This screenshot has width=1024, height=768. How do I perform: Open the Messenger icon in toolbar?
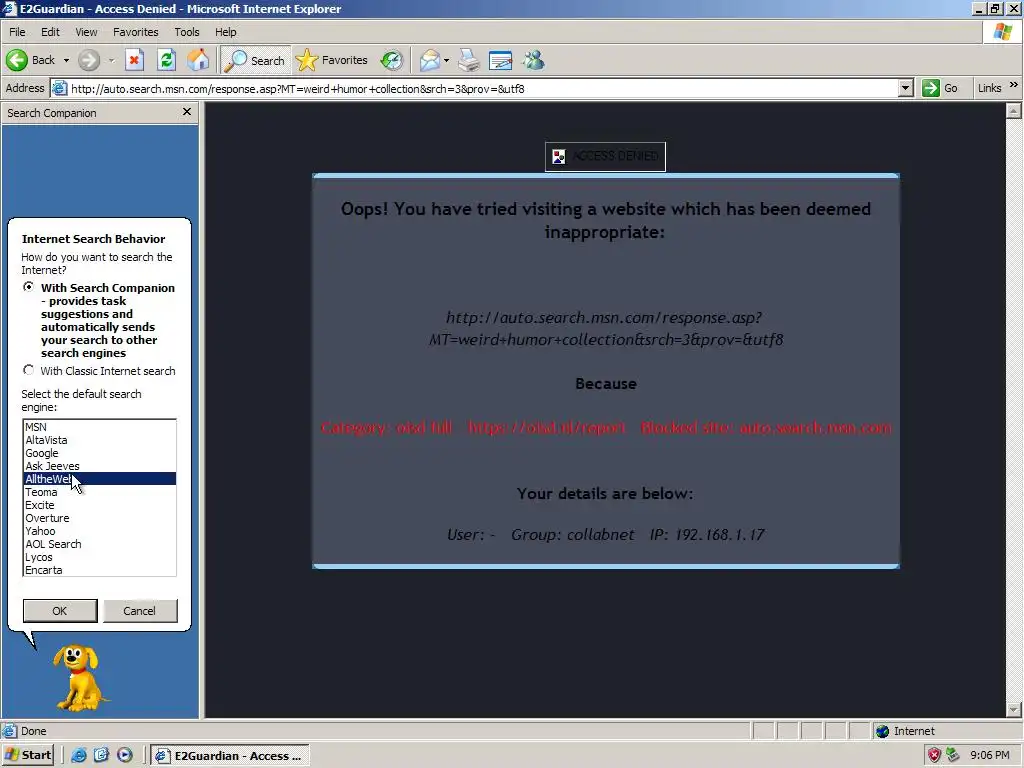(534, 60)
